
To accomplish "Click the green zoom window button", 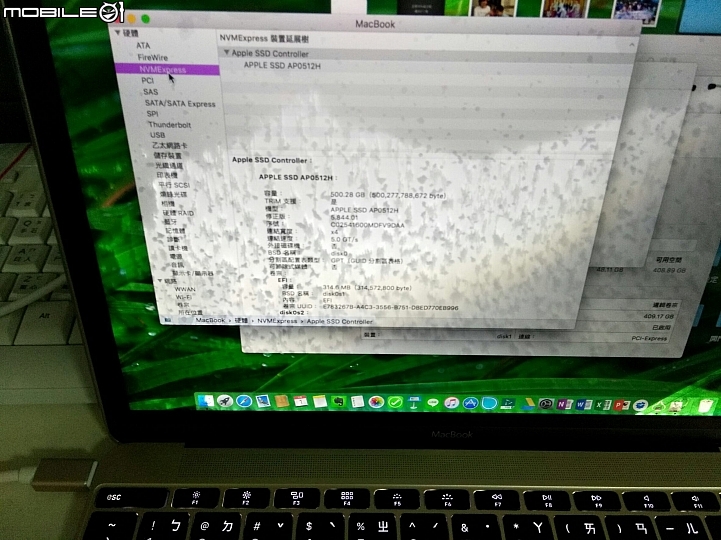I will click(x=146, y=19).
